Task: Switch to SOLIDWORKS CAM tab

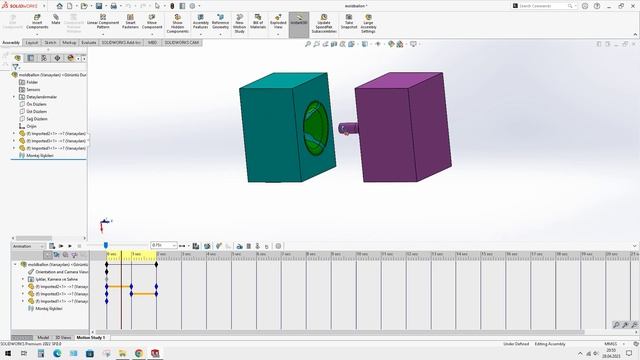Action: click(x=182, y=42)
